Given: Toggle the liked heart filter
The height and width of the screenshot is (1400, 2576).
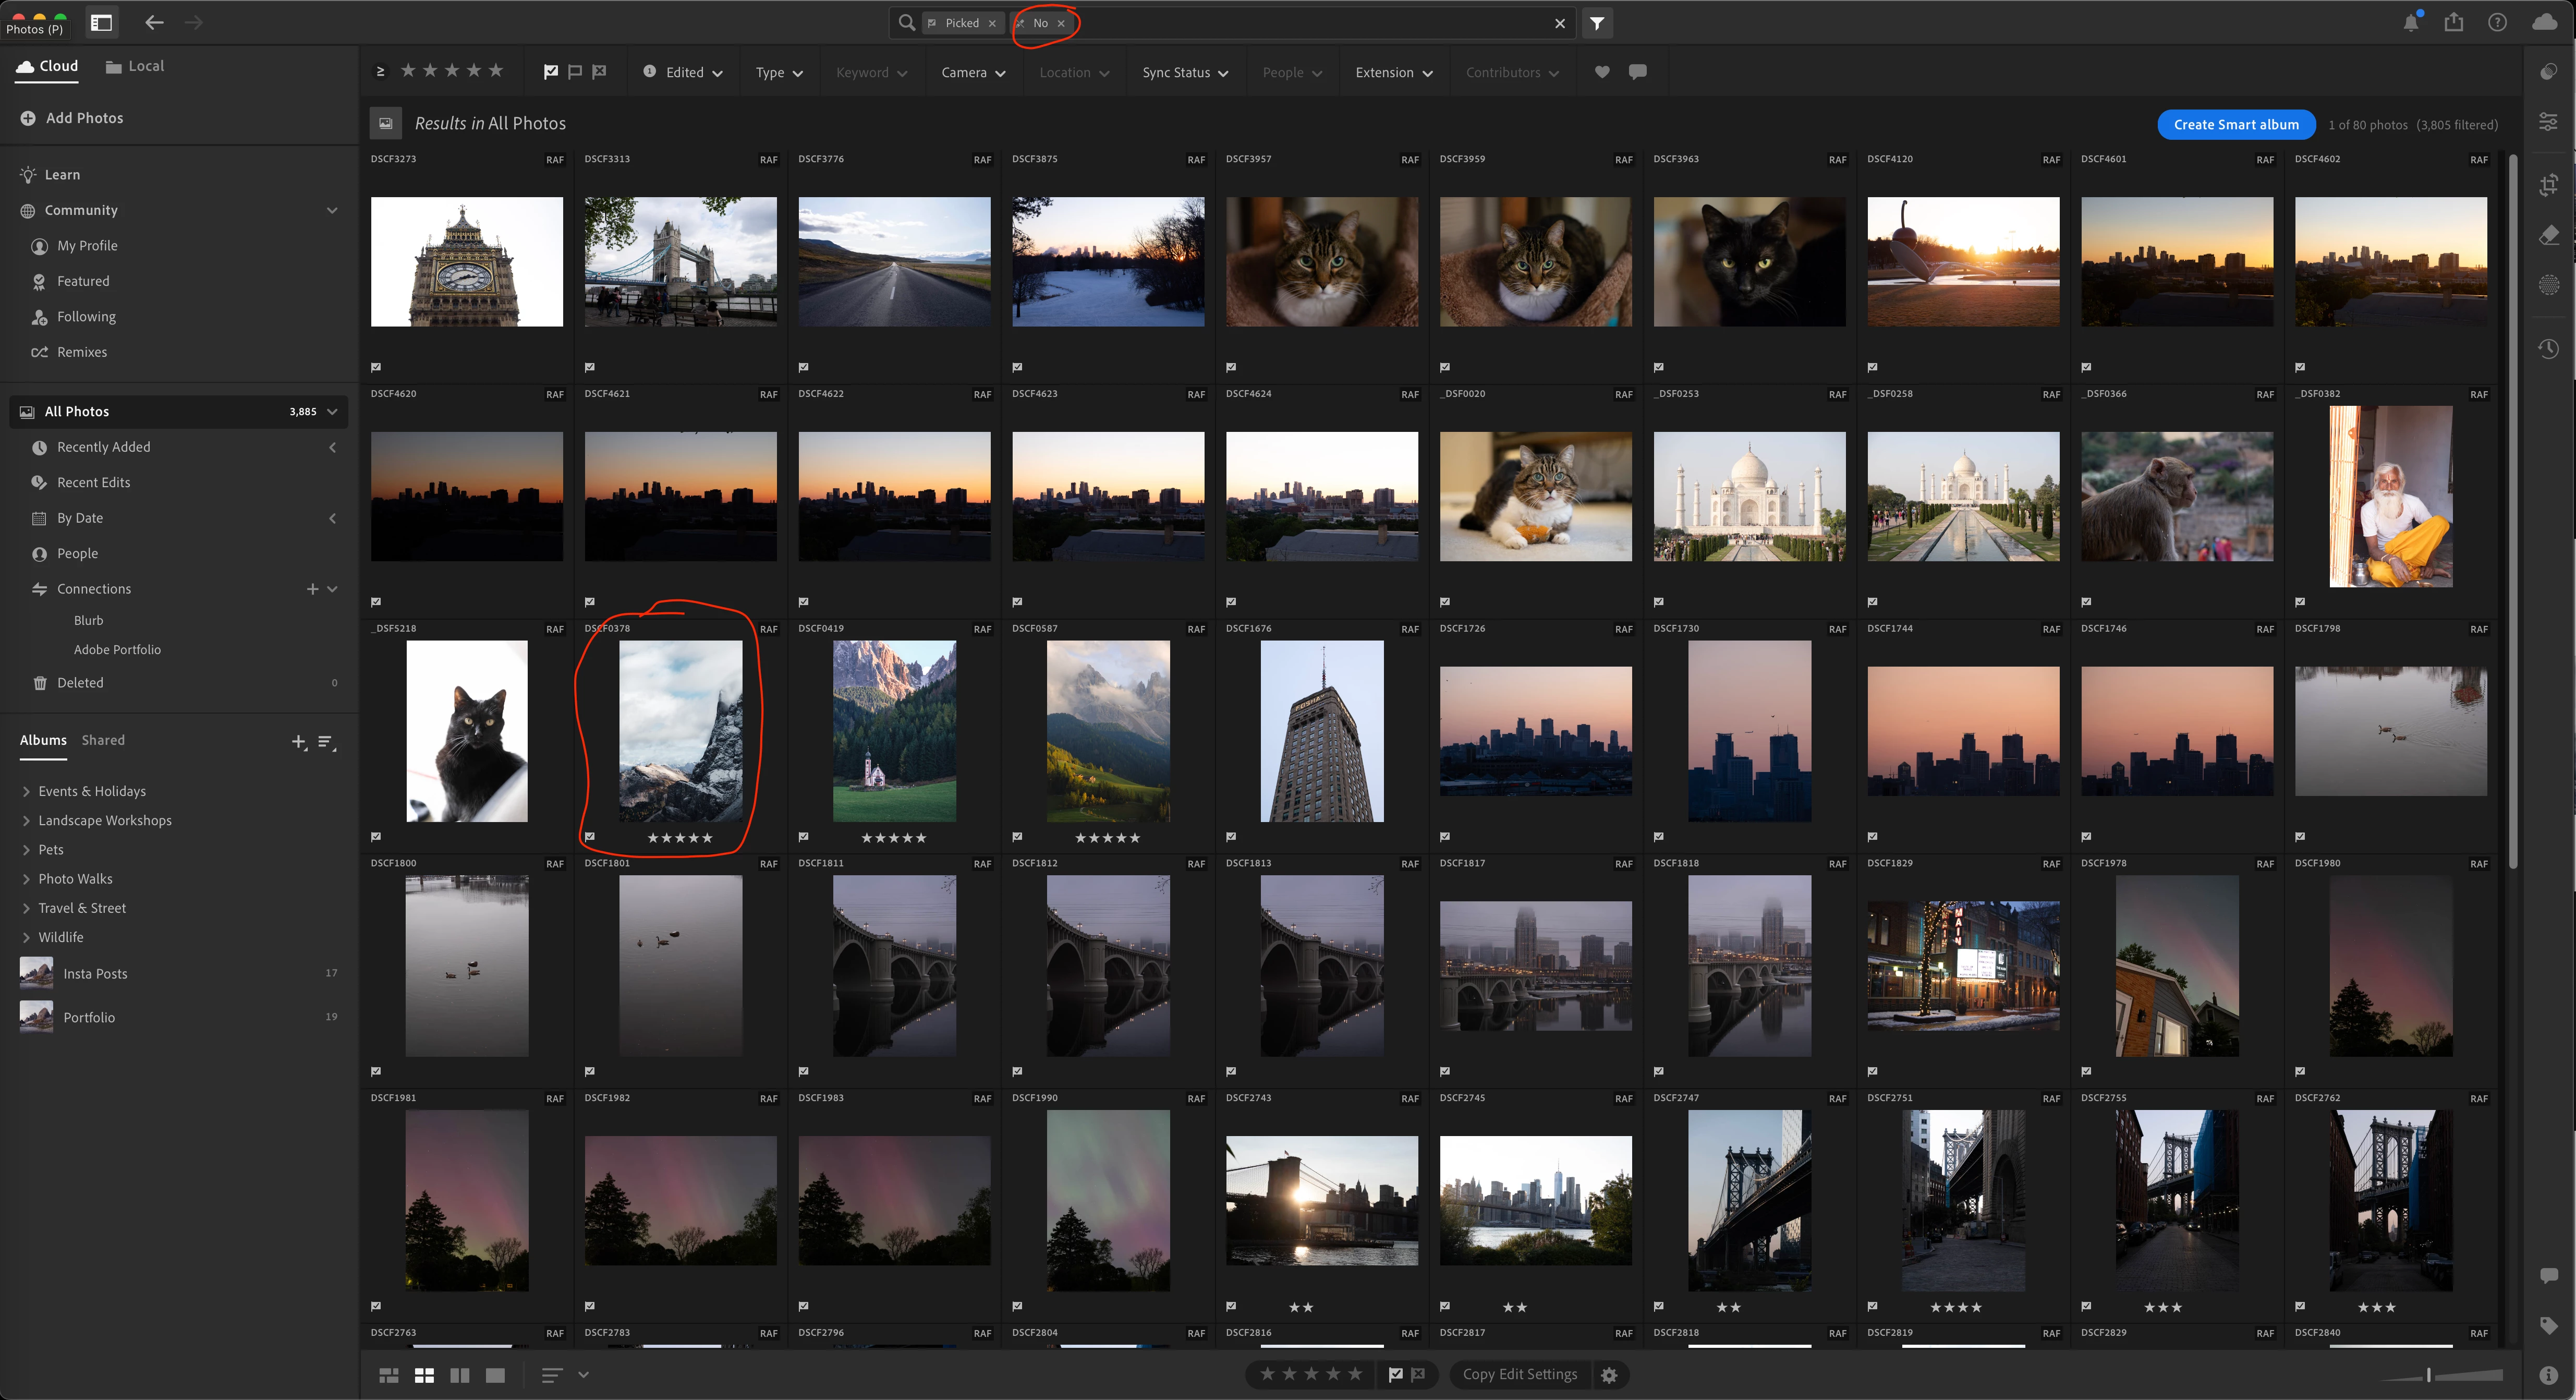Looking at the screenshot, I should click(x=1602, y=72).
